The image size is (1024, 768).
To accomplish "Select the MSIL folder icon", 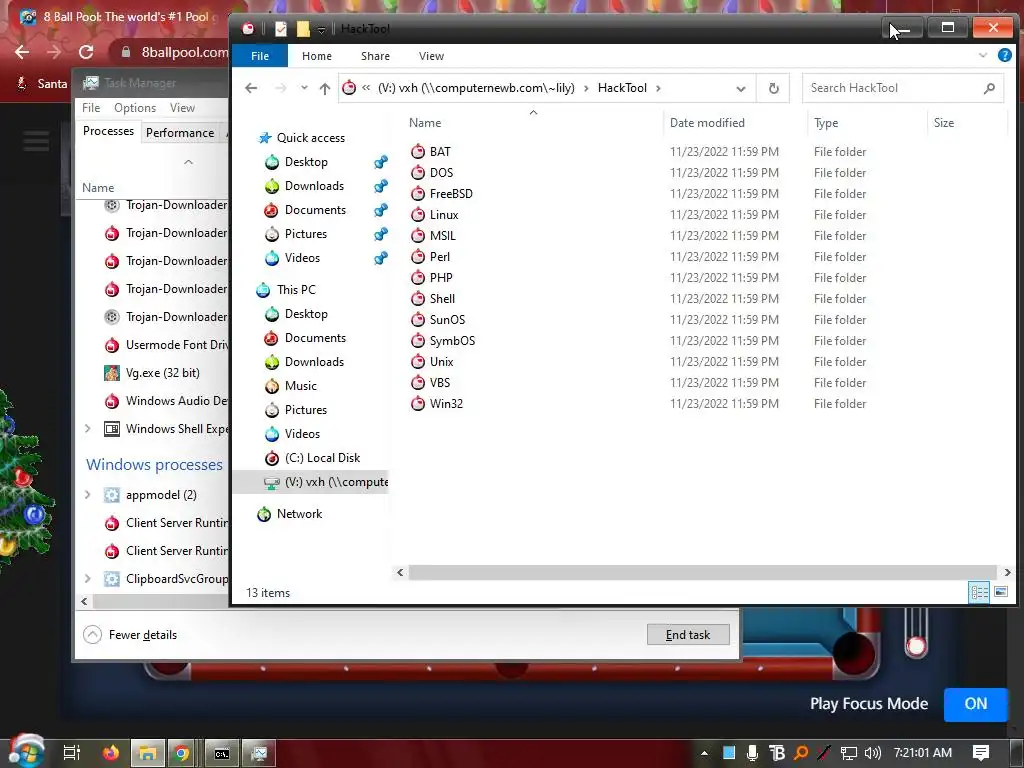I will [x=418, y=235].
